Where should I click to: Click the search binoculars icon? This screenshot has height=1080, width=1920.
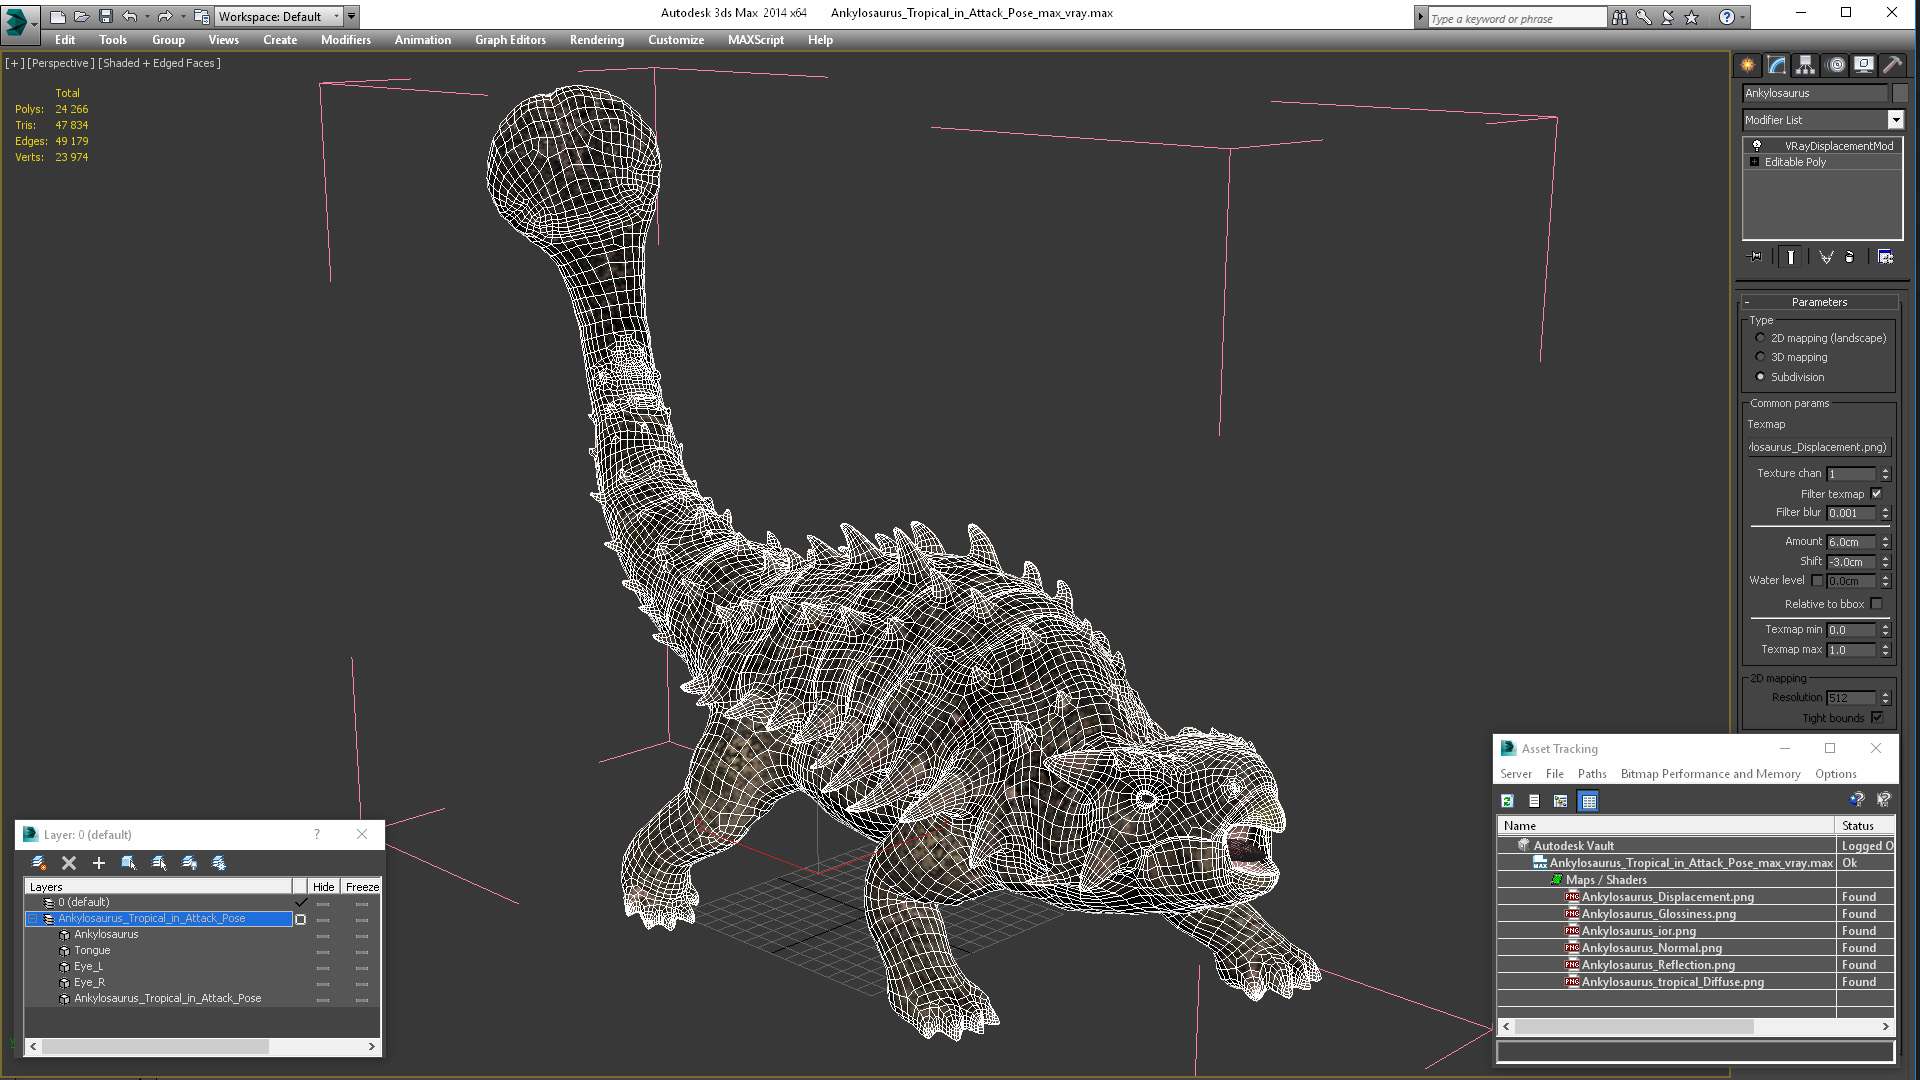(1620, 17)
